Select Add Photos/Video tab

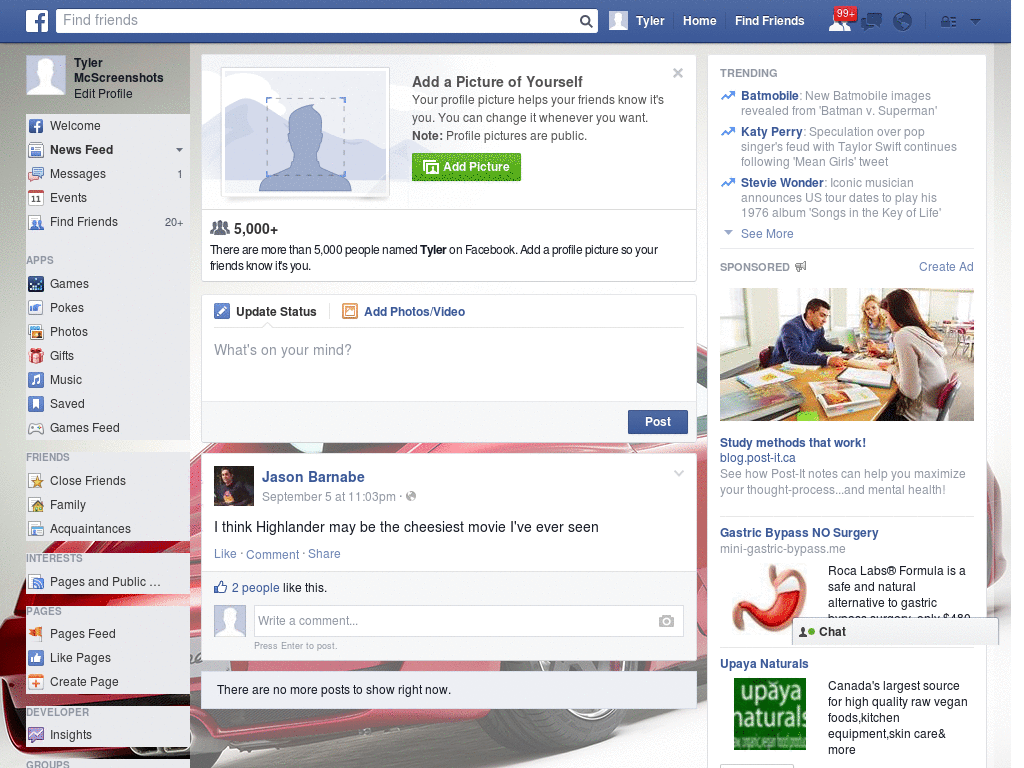(404, 312)
